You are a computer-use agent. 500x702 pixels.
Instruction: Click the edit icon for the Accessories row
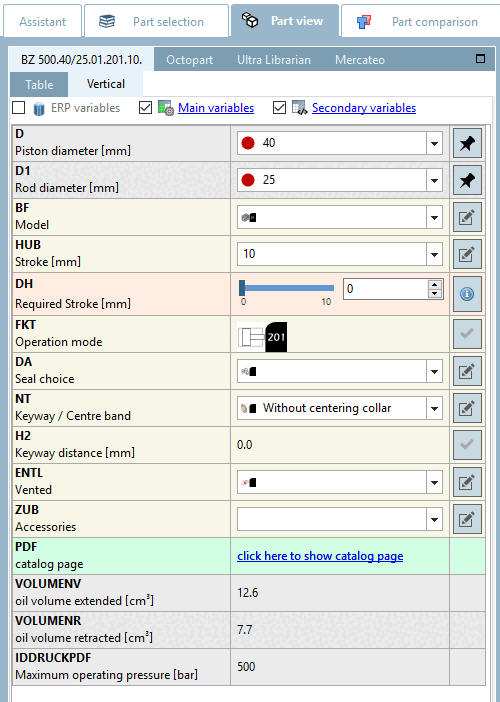[467, 519]
